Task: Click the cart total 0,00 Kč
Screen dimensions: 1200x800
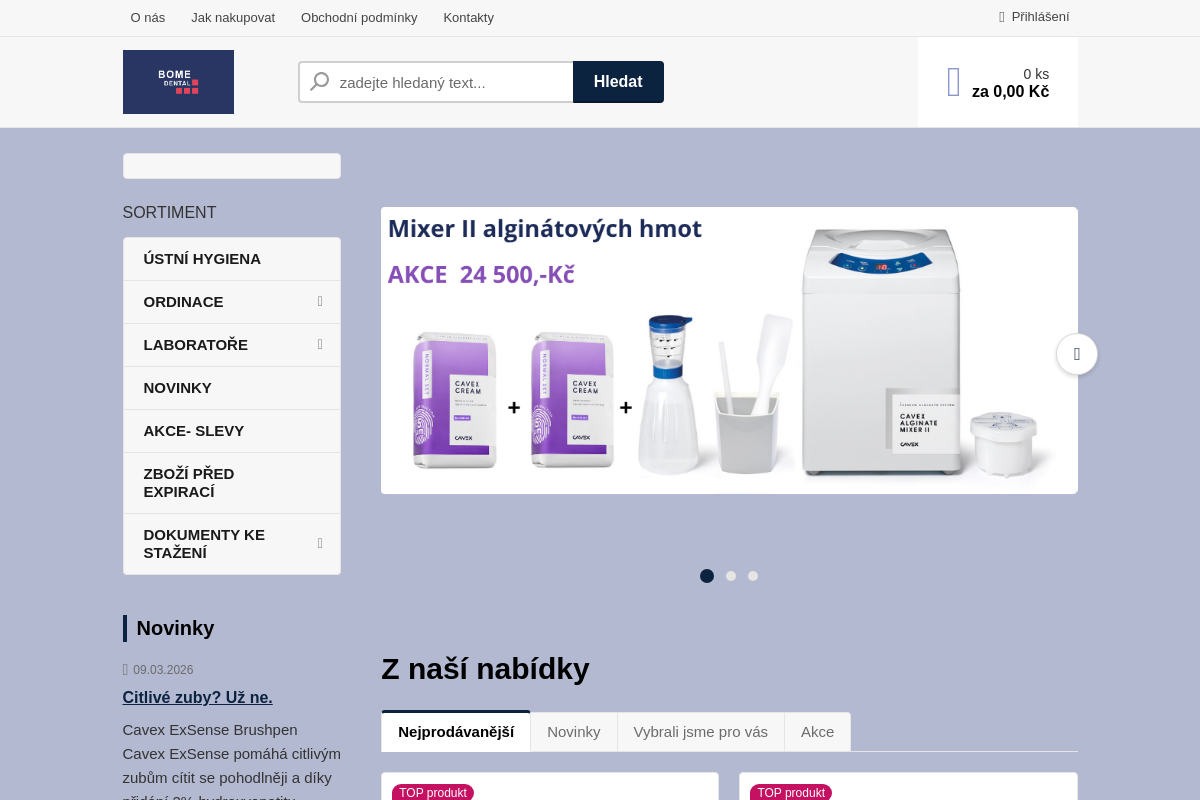Action: tap(1010, 92)
